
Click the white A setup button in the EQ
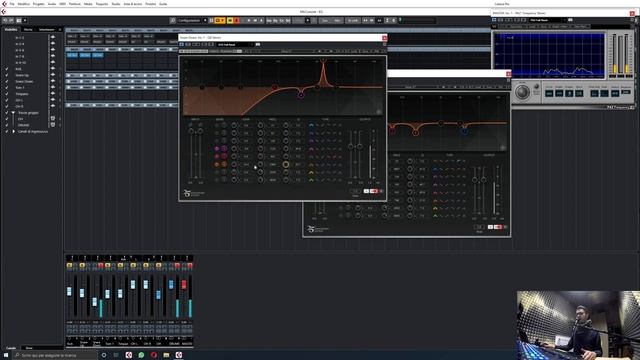click(x=366, y=191)
